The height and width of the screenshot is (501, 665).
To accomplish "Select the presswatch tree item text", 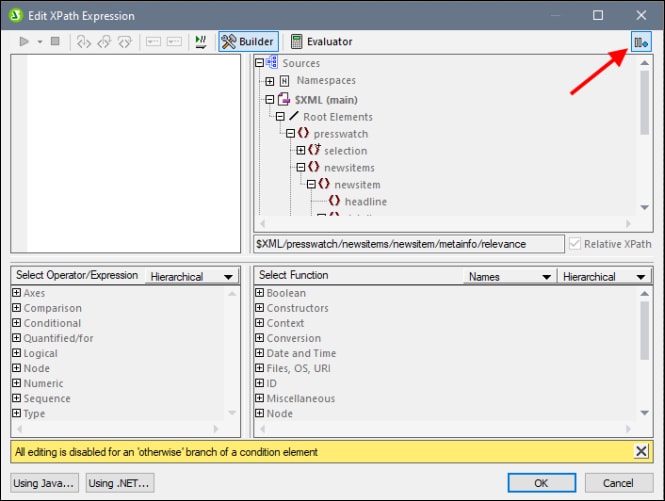I will tap(341, 134).
